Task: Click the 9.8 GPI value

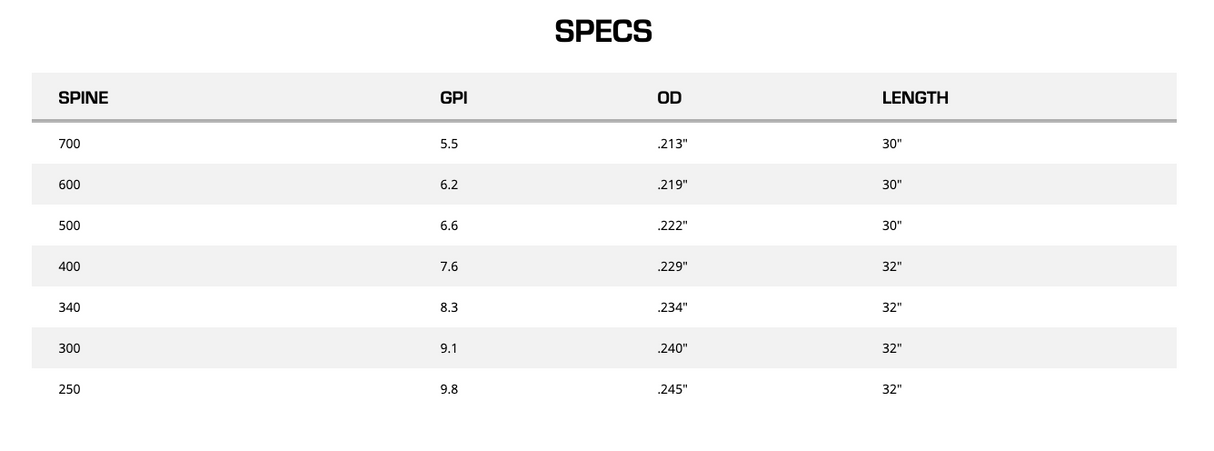Action: coord(449,390)
